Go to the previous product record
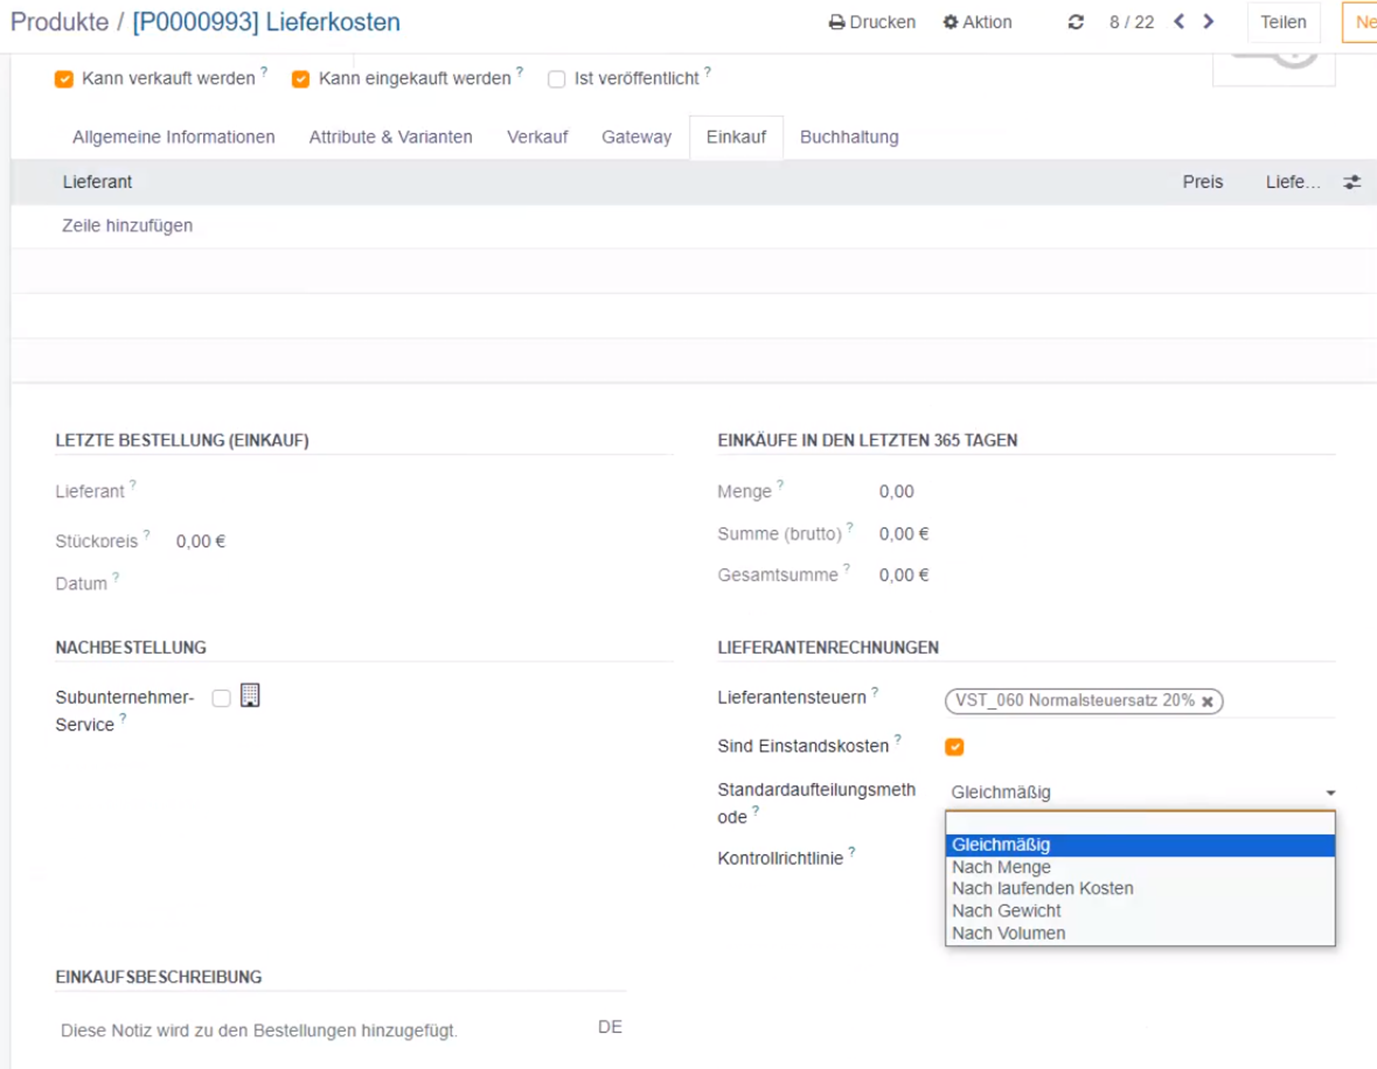The image size is (1377, 1069). point(1180,22)
